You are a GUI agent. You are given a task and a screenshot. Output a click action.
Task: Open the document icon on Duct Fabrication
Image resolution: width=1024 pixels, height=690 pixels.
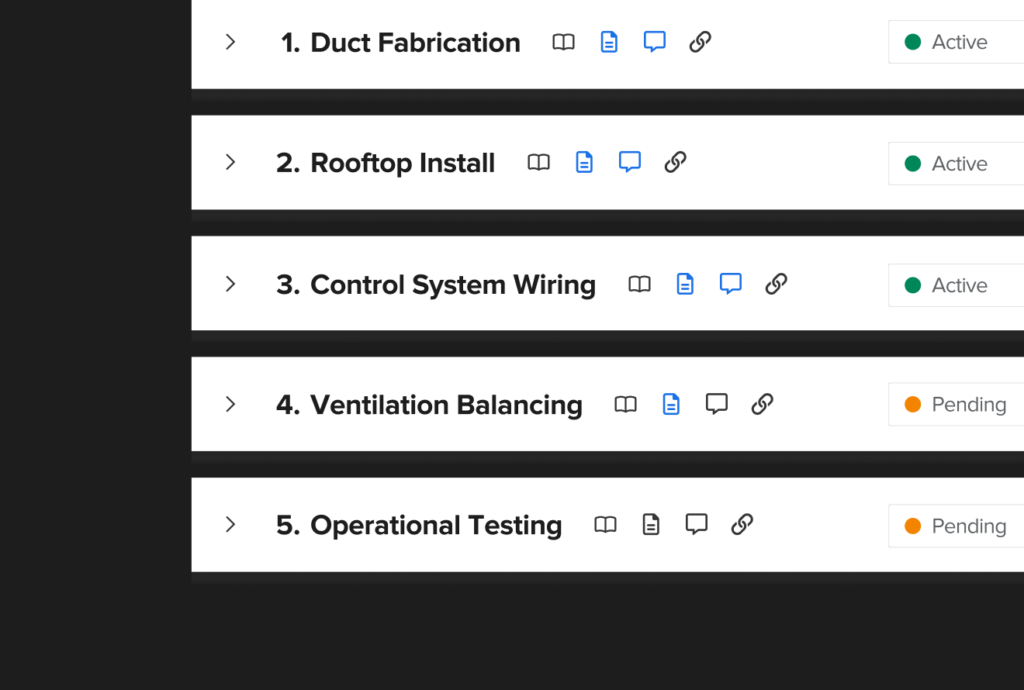pos(609,42)
